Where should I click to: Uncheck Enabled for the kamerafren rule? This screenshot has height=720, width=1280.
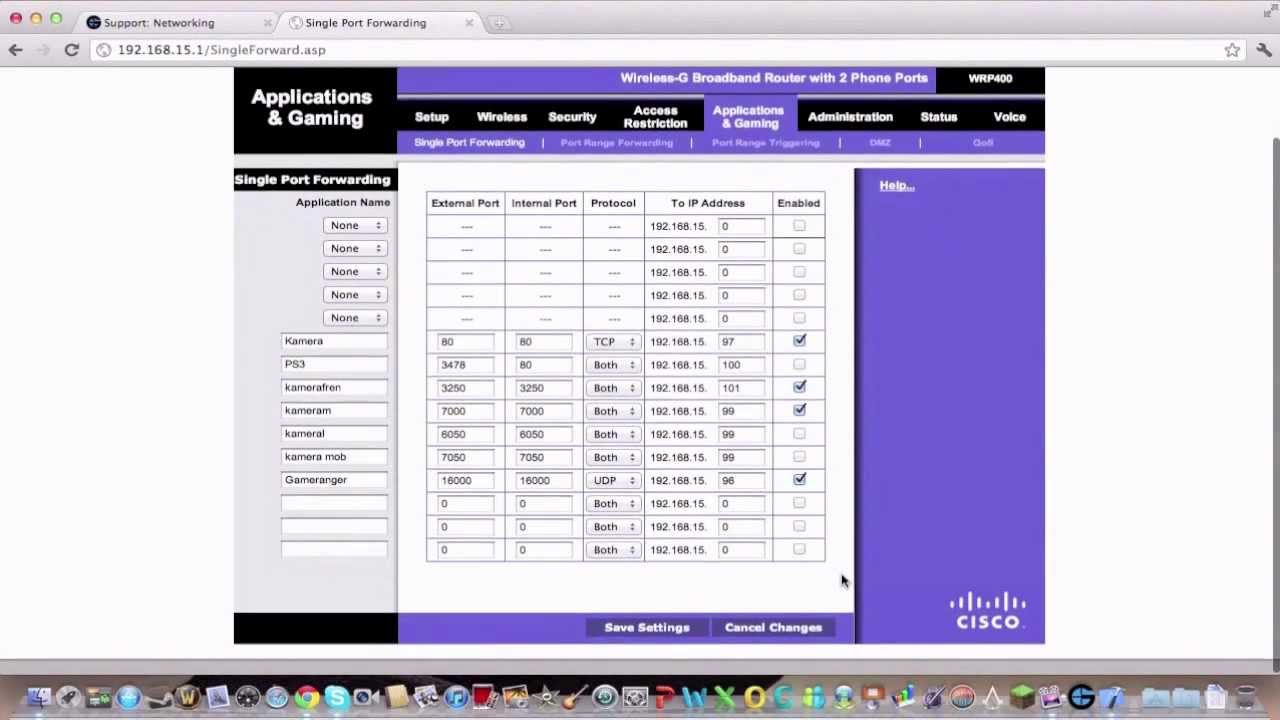pyautogui.click(x=799, y=387)
